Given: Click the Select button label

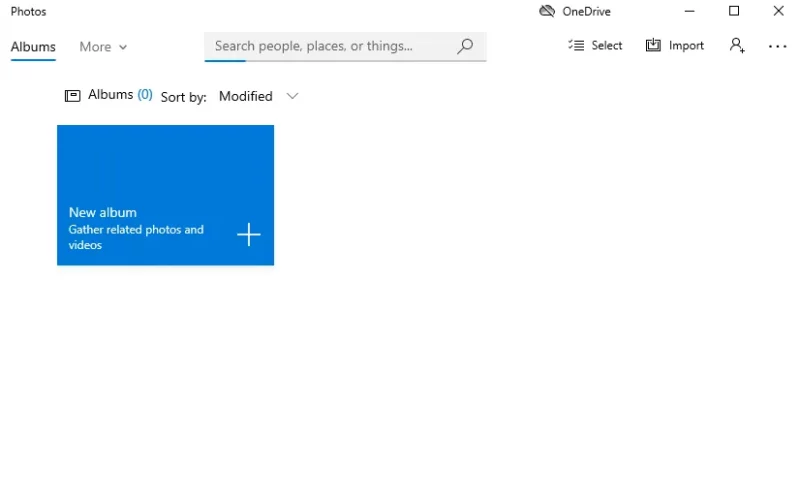Looking at the screenshot, I should click(x=607, y=45).
